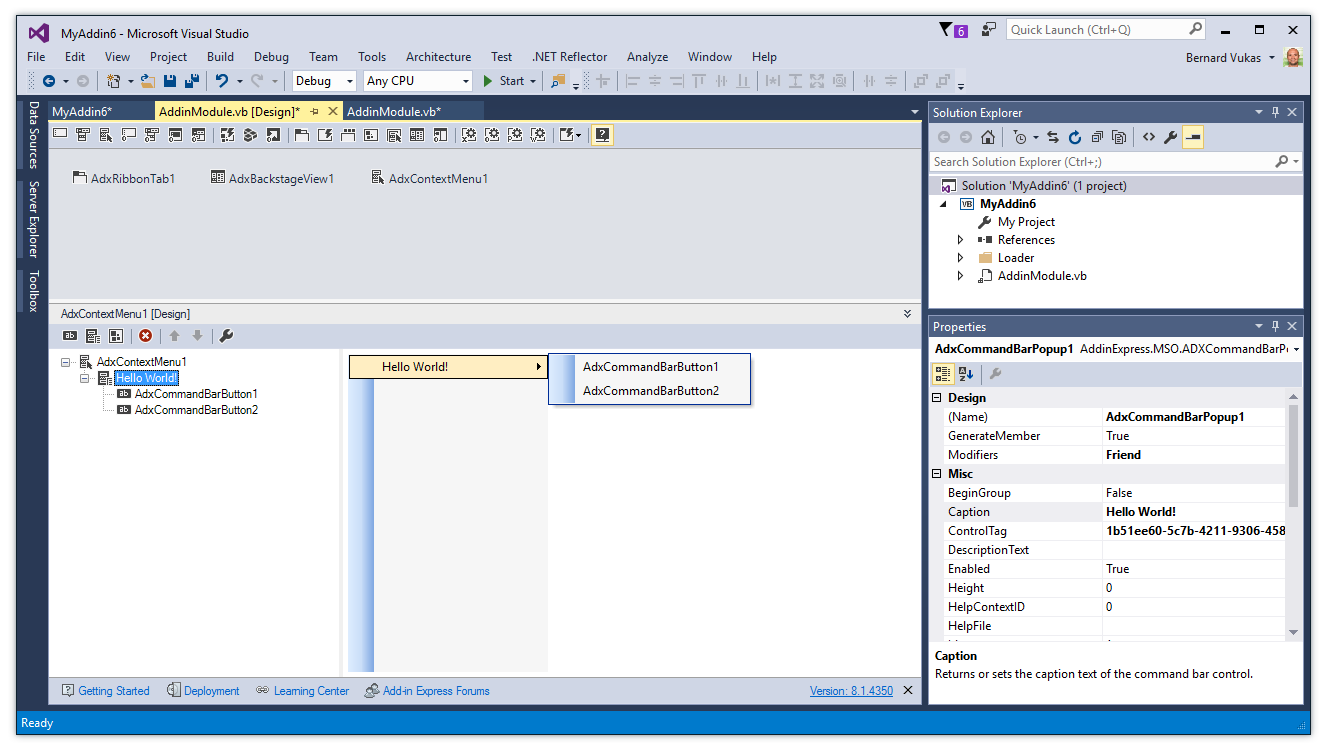Expand the AddinModule.vb node
The width and height of the screenshot is (1322, 745).
pos(960,276)
